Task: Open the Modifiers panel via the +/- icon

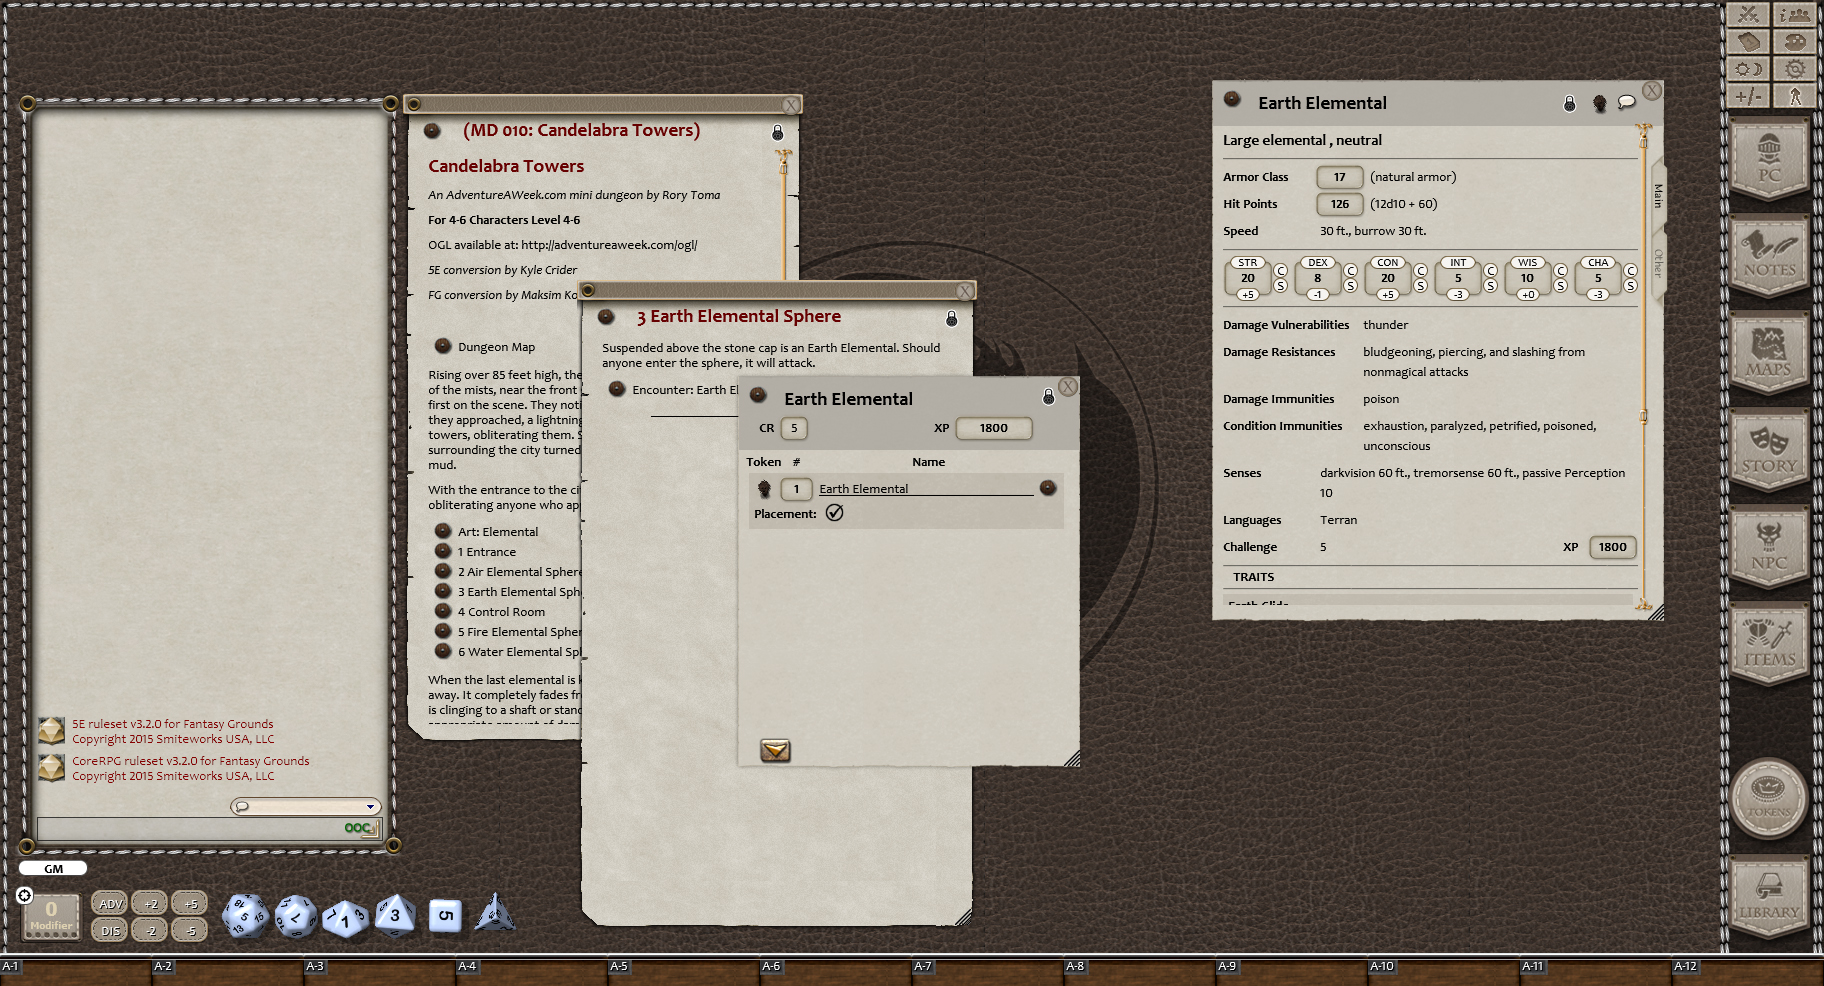Action: (x=1747, y=96)
